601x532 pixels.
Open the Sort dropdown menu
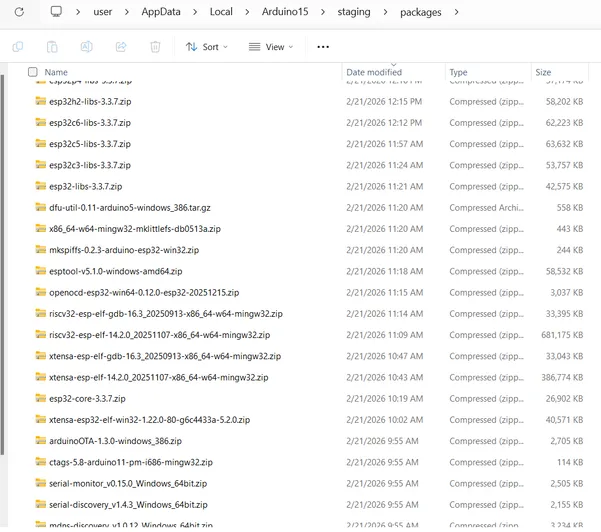(x=207, y=47)
